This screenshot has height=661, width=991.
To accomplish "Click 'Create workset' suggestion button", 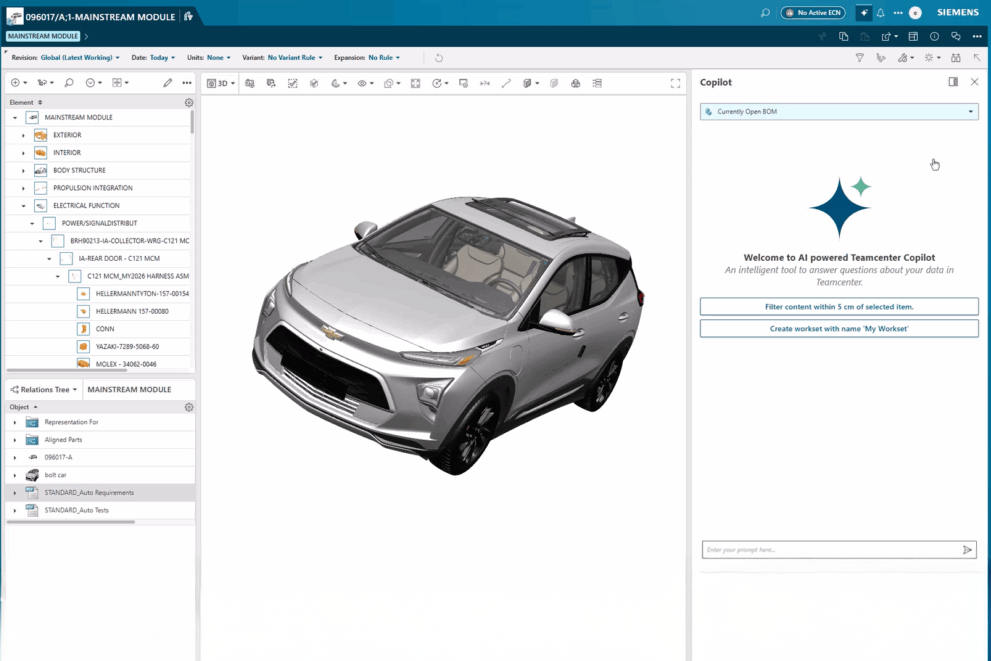I will (x=839, y=328).
